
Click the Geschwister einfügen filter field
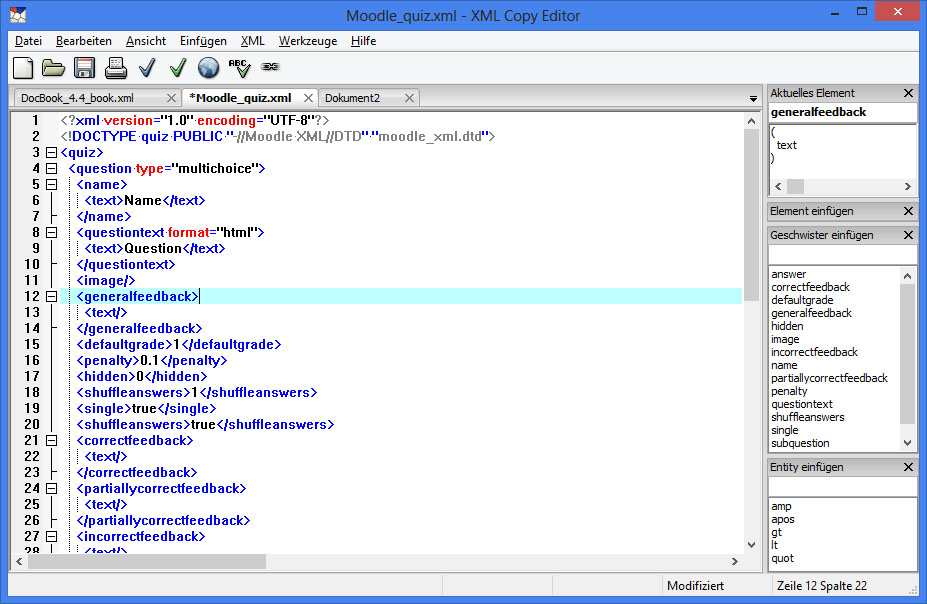tap(842, 255)
